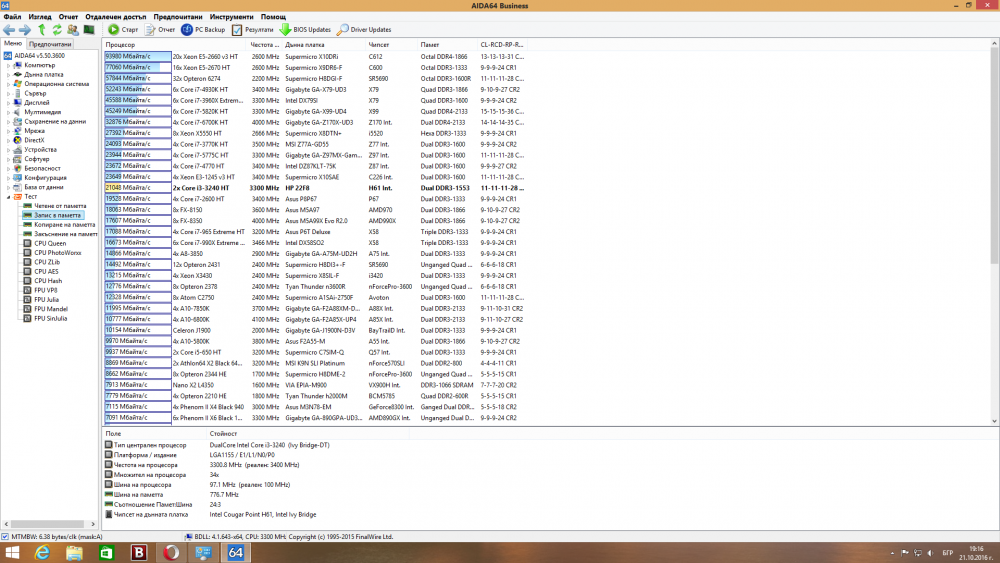Viewport: 1000px width, 563px height.
Task: Expand the Сървър tree node
Action: click(x=8, y=93)
